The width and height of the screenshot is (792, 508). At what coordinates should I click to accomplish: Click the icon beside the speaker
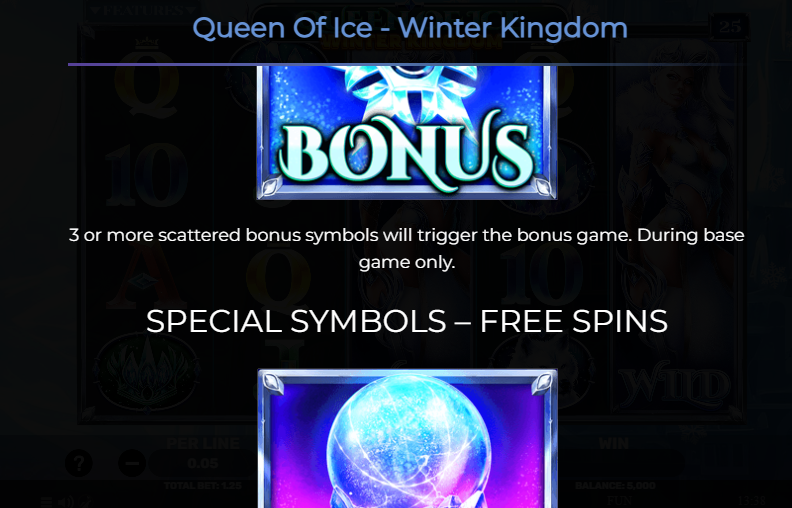[84, 501]
